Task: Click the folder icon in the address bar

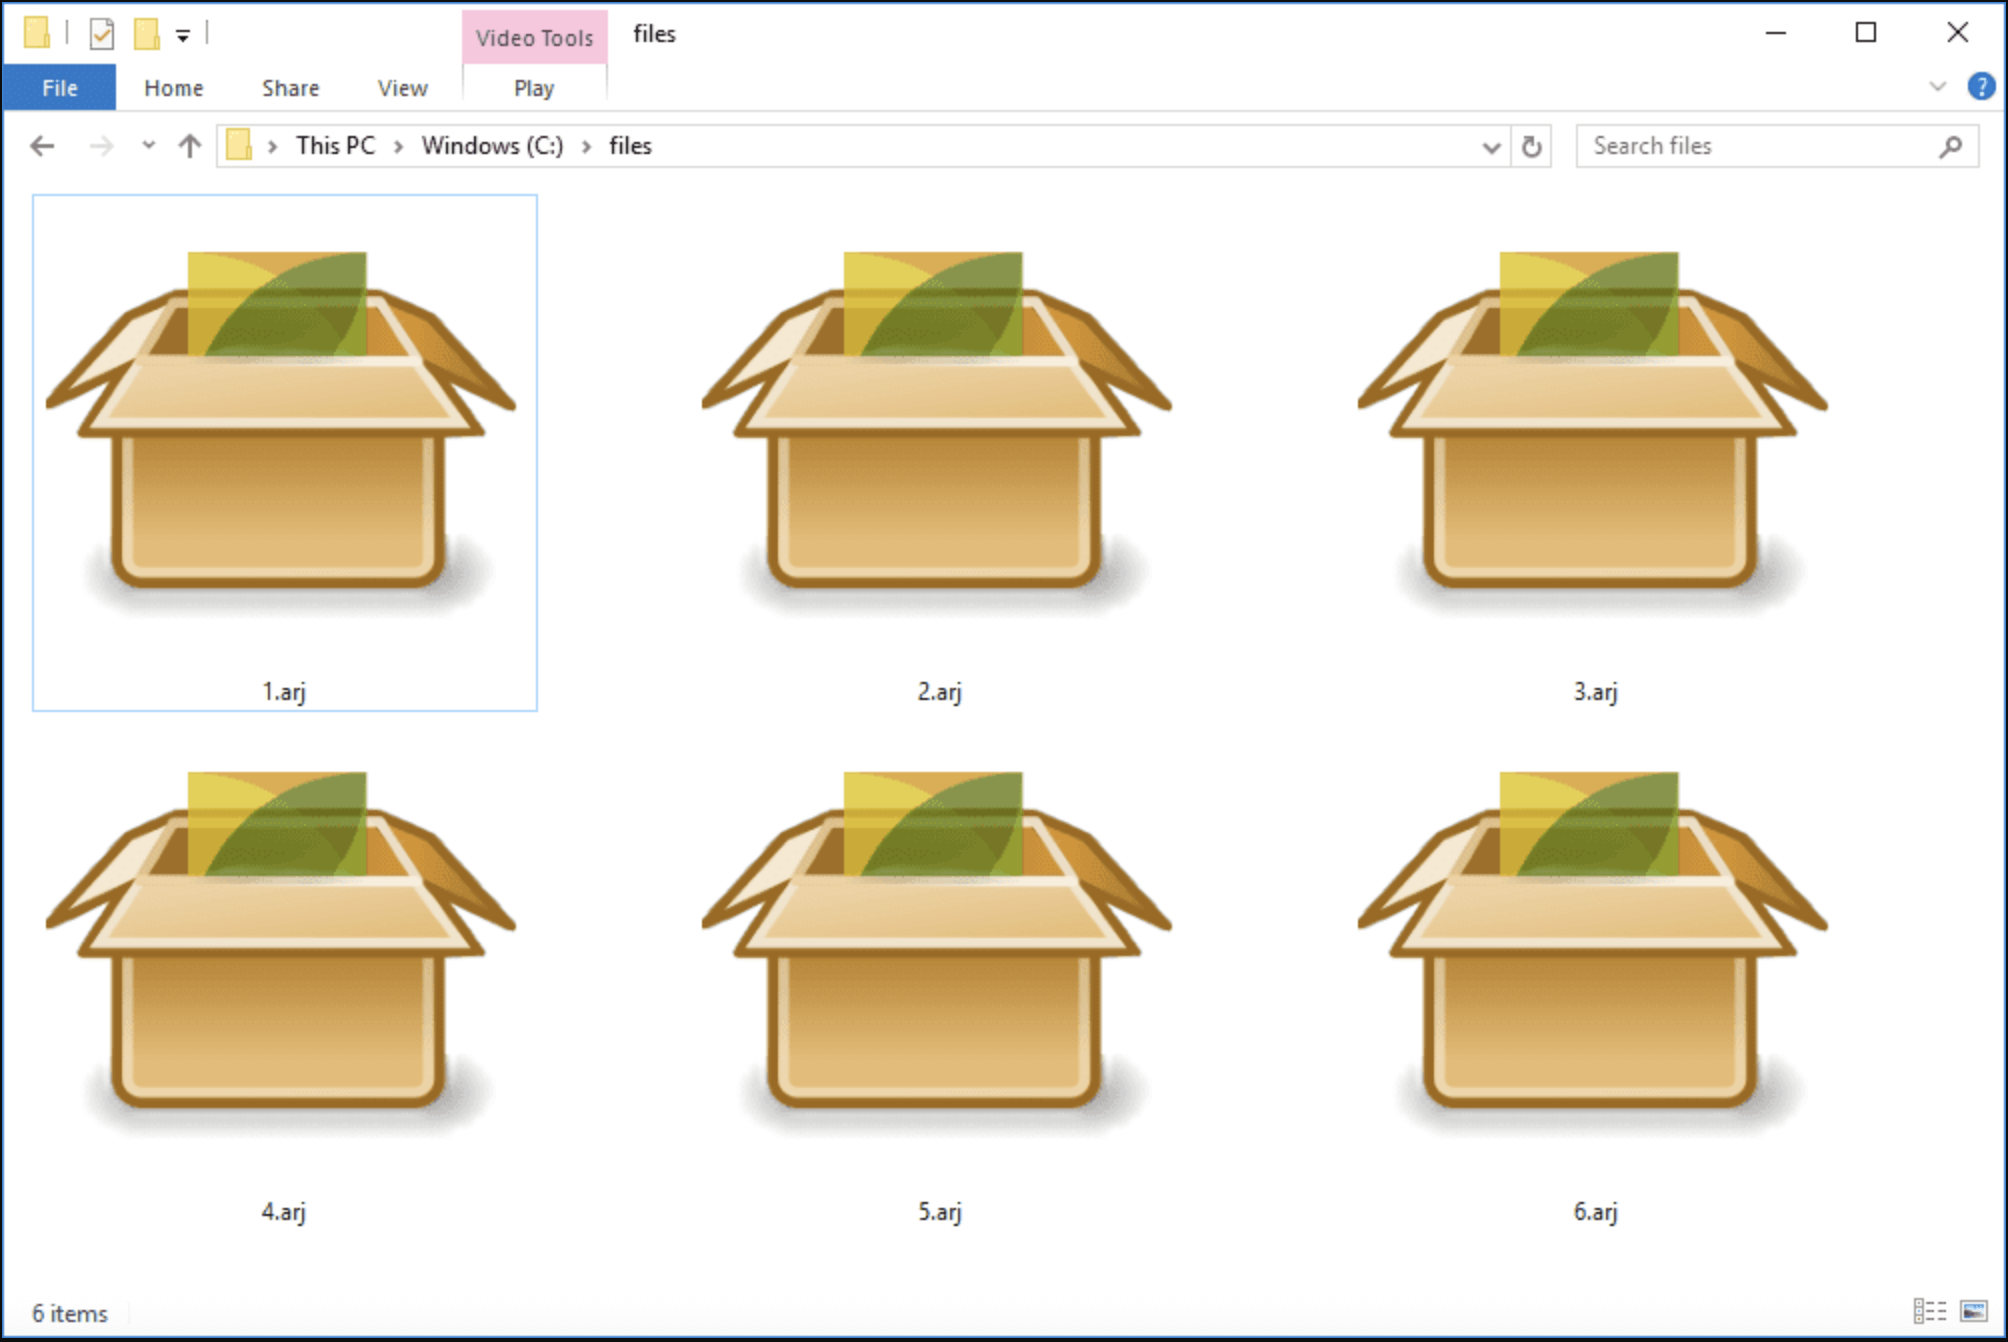Action: pos(240,145)
